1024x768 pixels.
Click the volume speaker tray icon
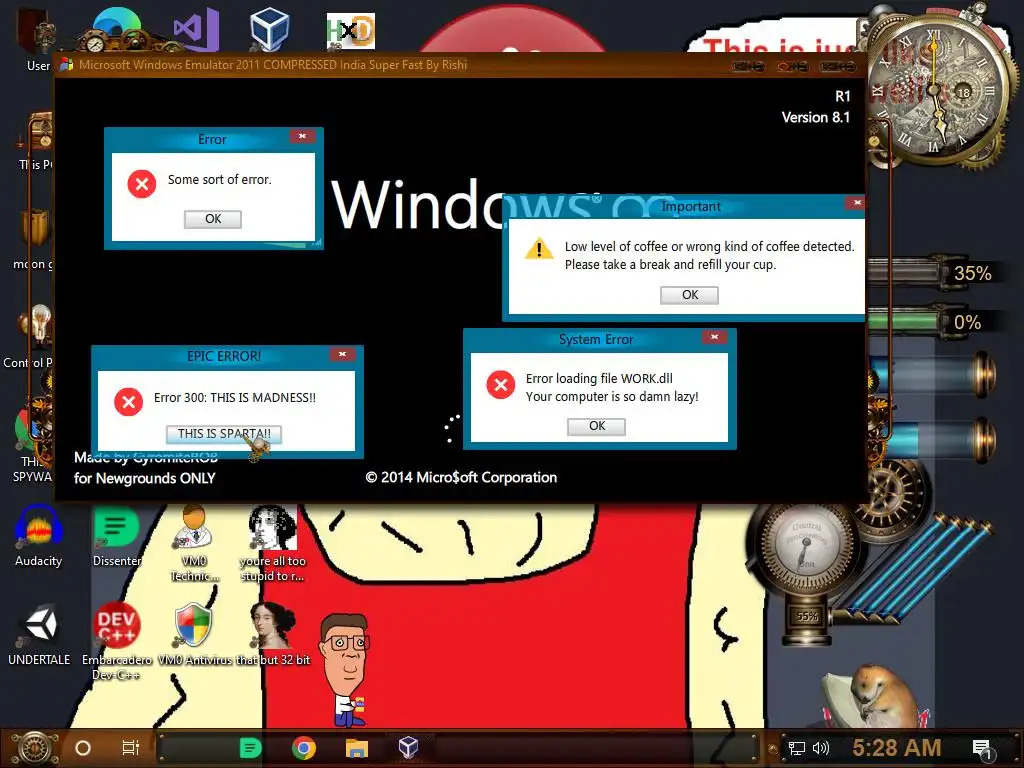[x=820, y=748]
